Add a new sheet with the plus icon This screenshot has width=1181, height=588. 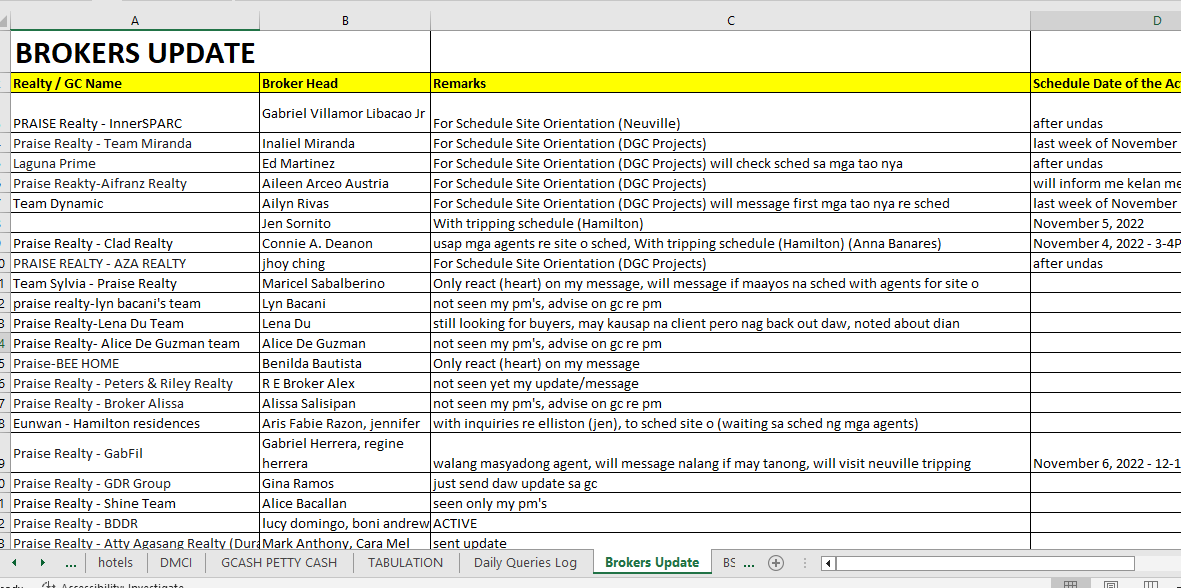776,562
